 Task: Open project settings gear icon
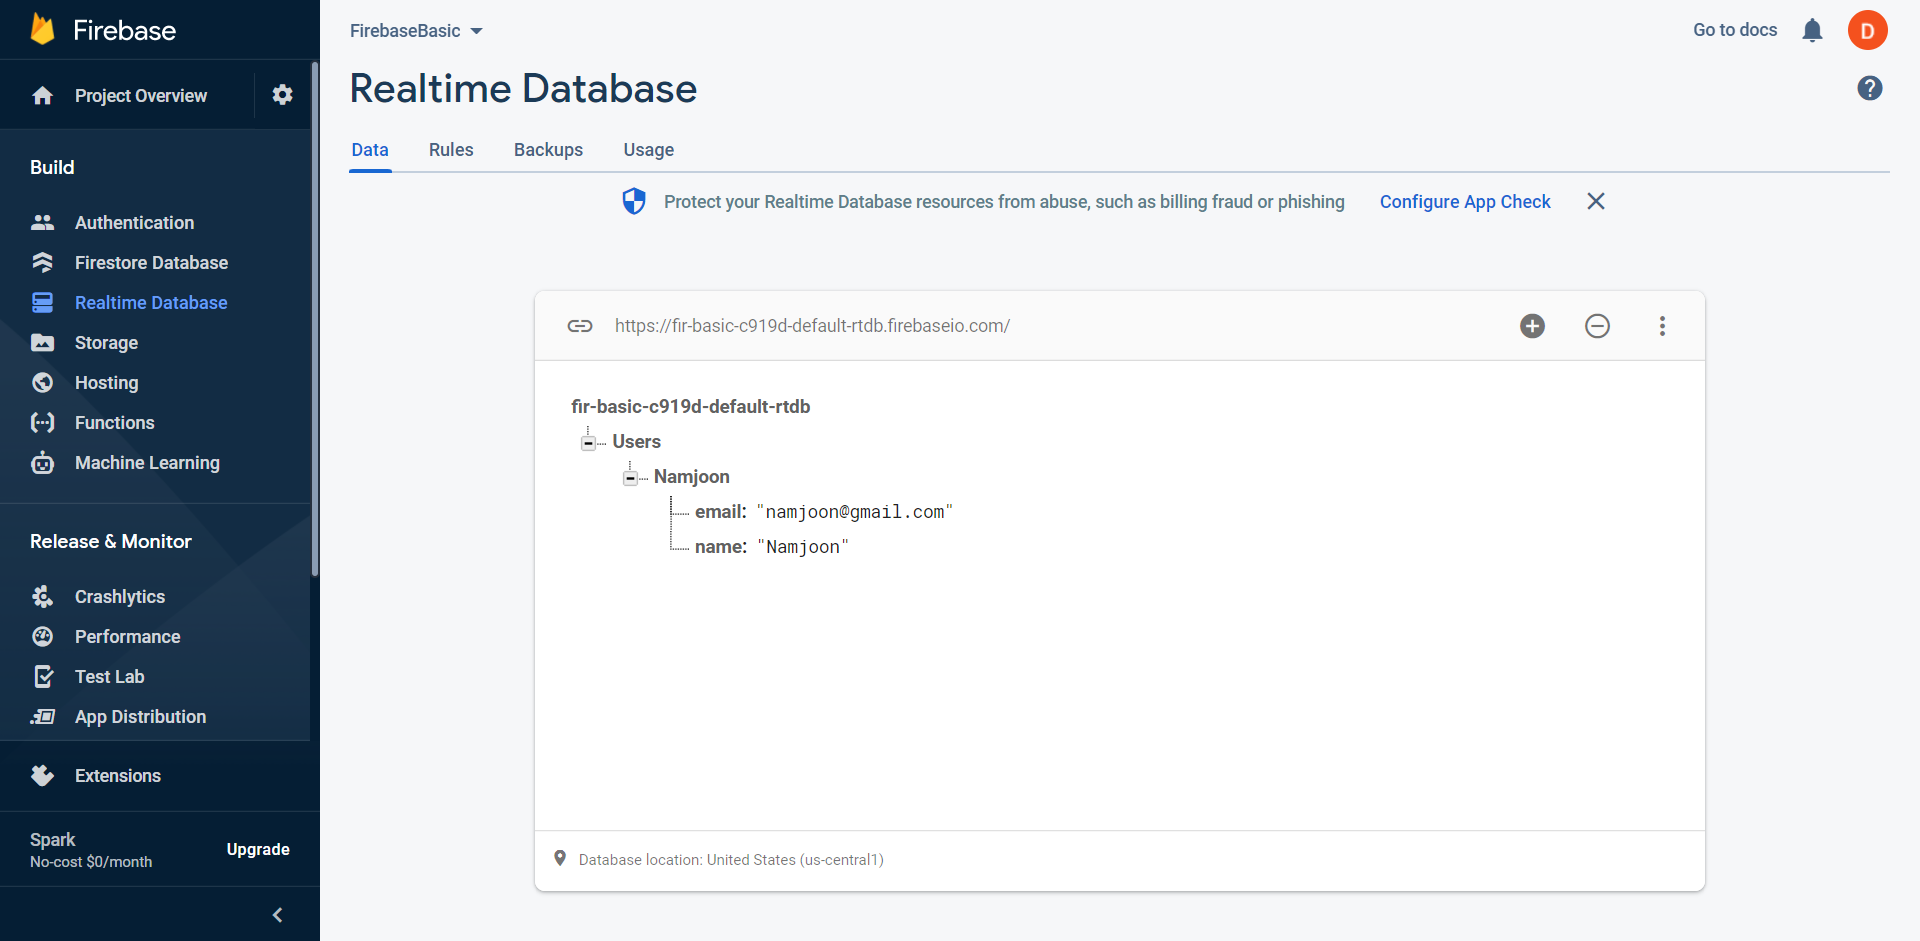pyautogui.click(x=282, y=94)
